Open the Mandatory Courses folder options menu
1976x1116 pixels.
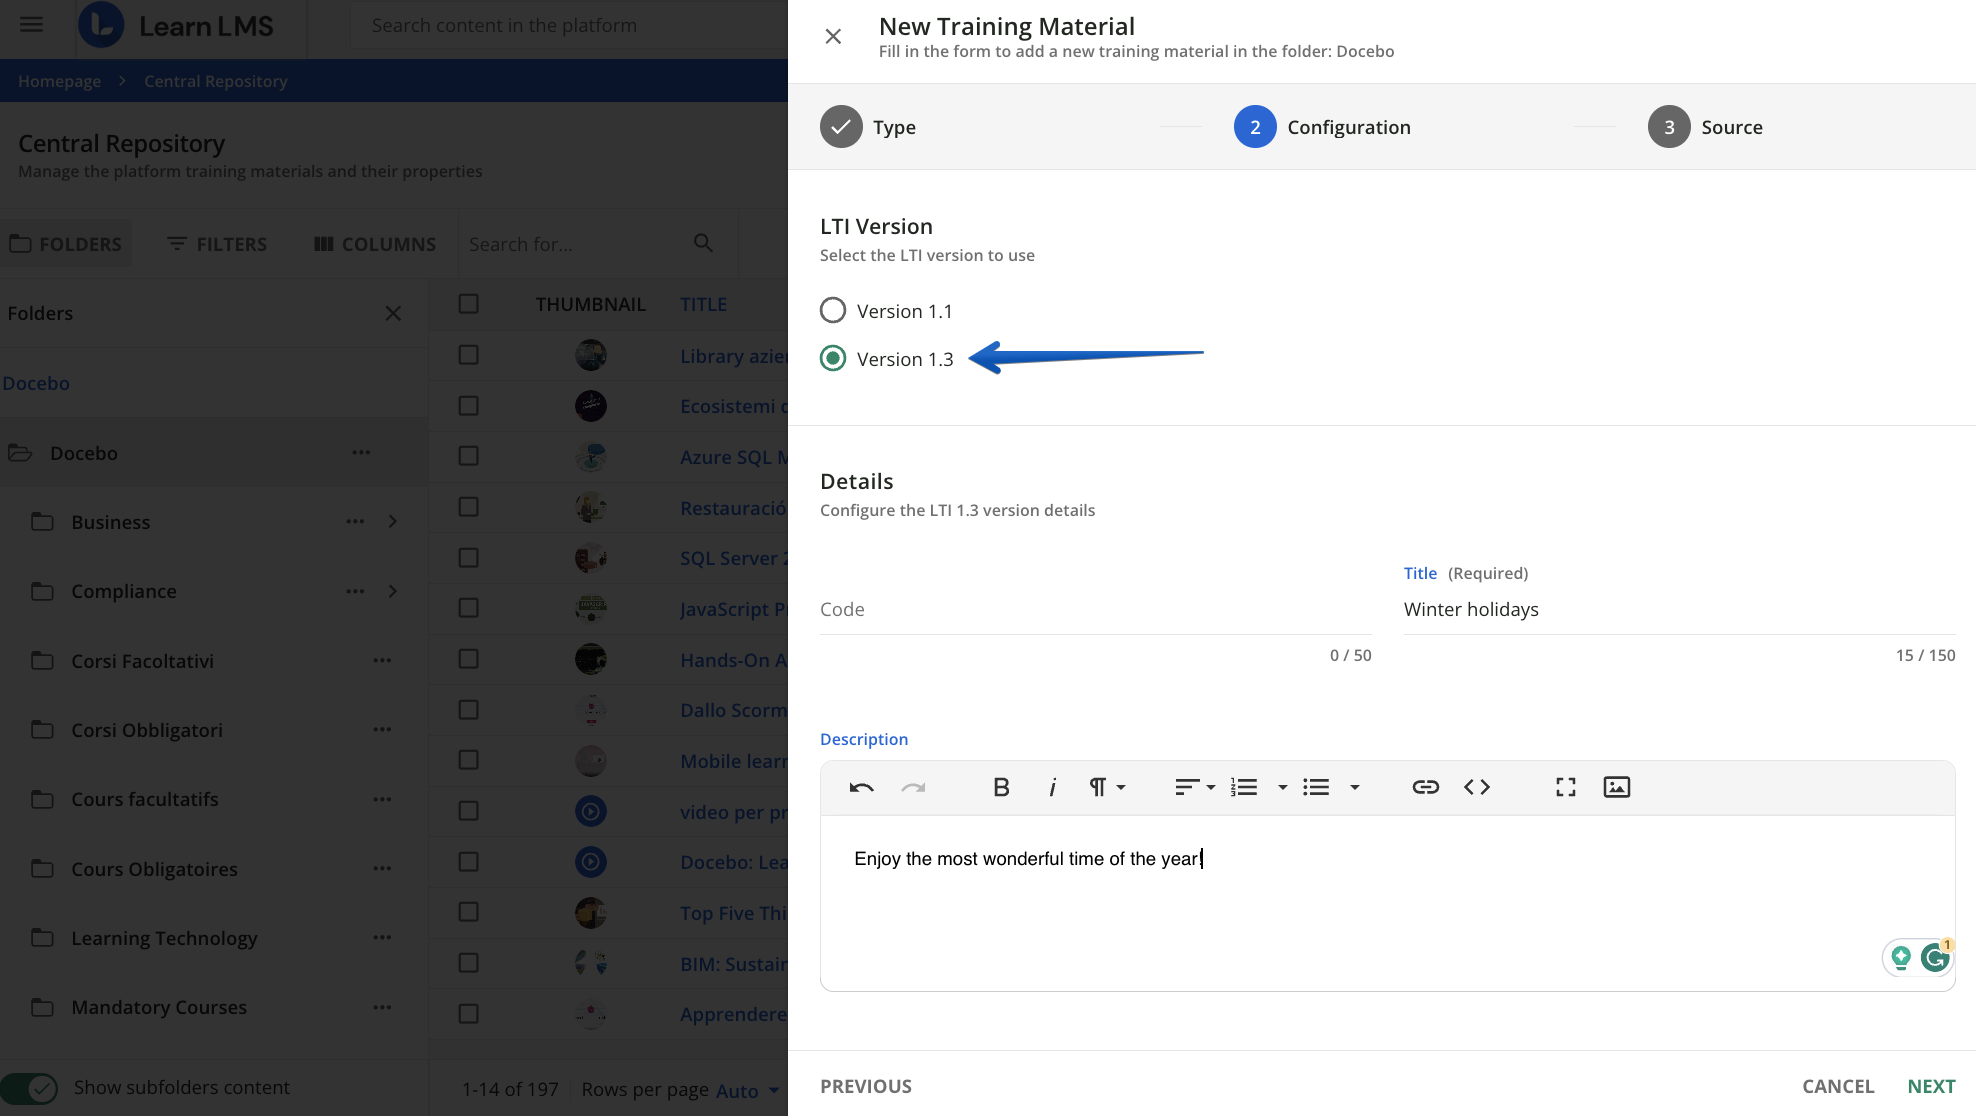381,1007
